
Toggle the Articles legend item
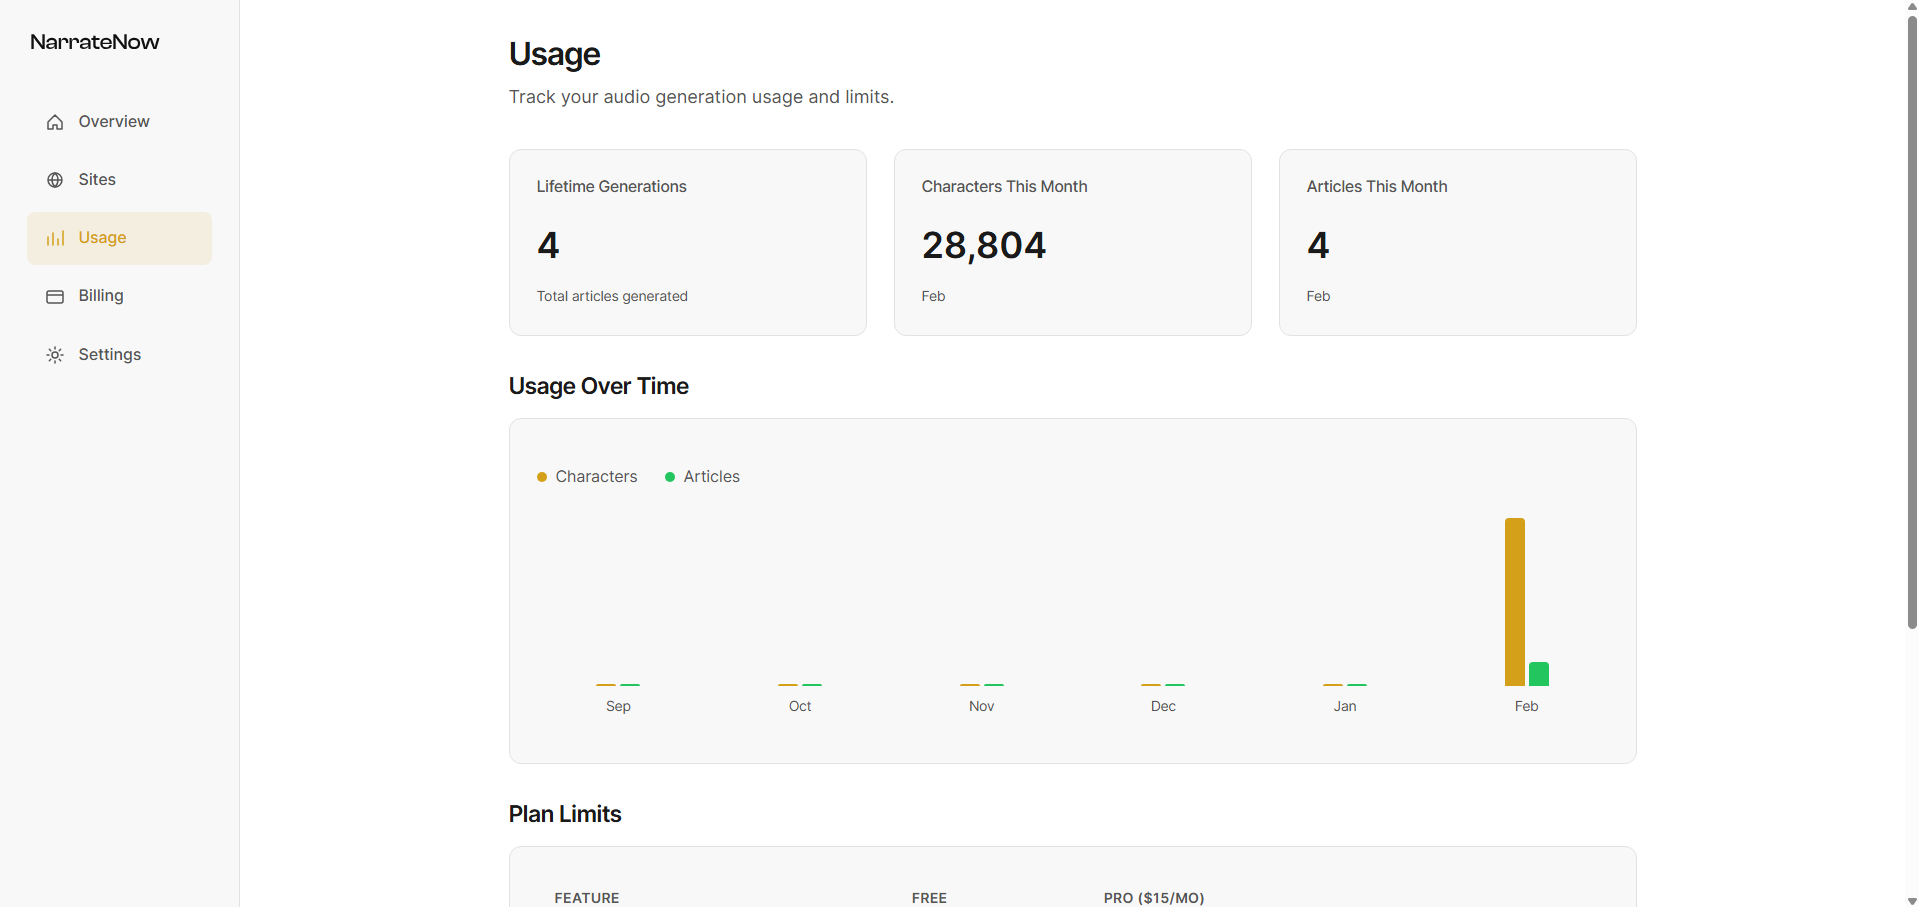(711, 477)
